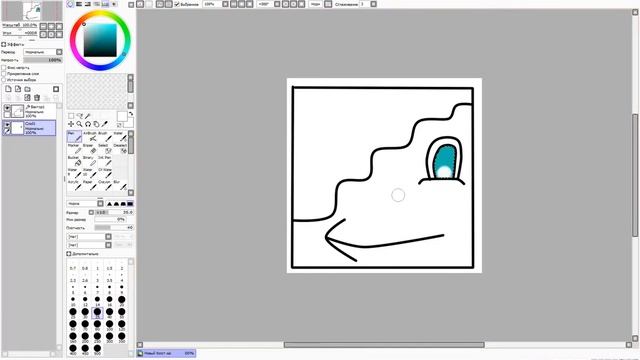Select the lasso selection tool
The width and height of the screenshot is (640, 360).
coord(80,116)
